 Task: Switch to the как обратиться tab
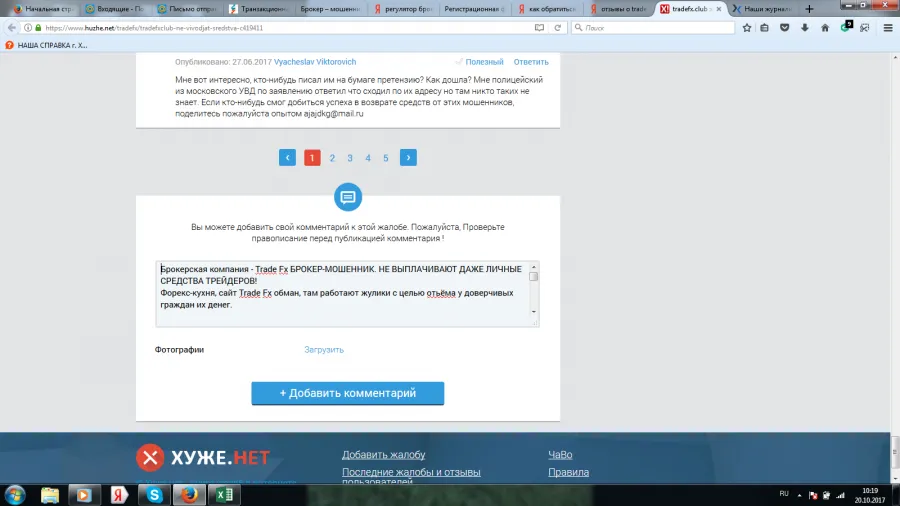pos(546,9)
